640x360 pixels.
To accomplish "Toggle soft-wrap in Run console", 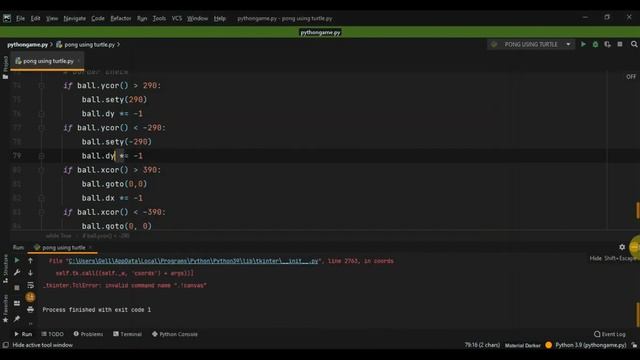I will 30,285.
